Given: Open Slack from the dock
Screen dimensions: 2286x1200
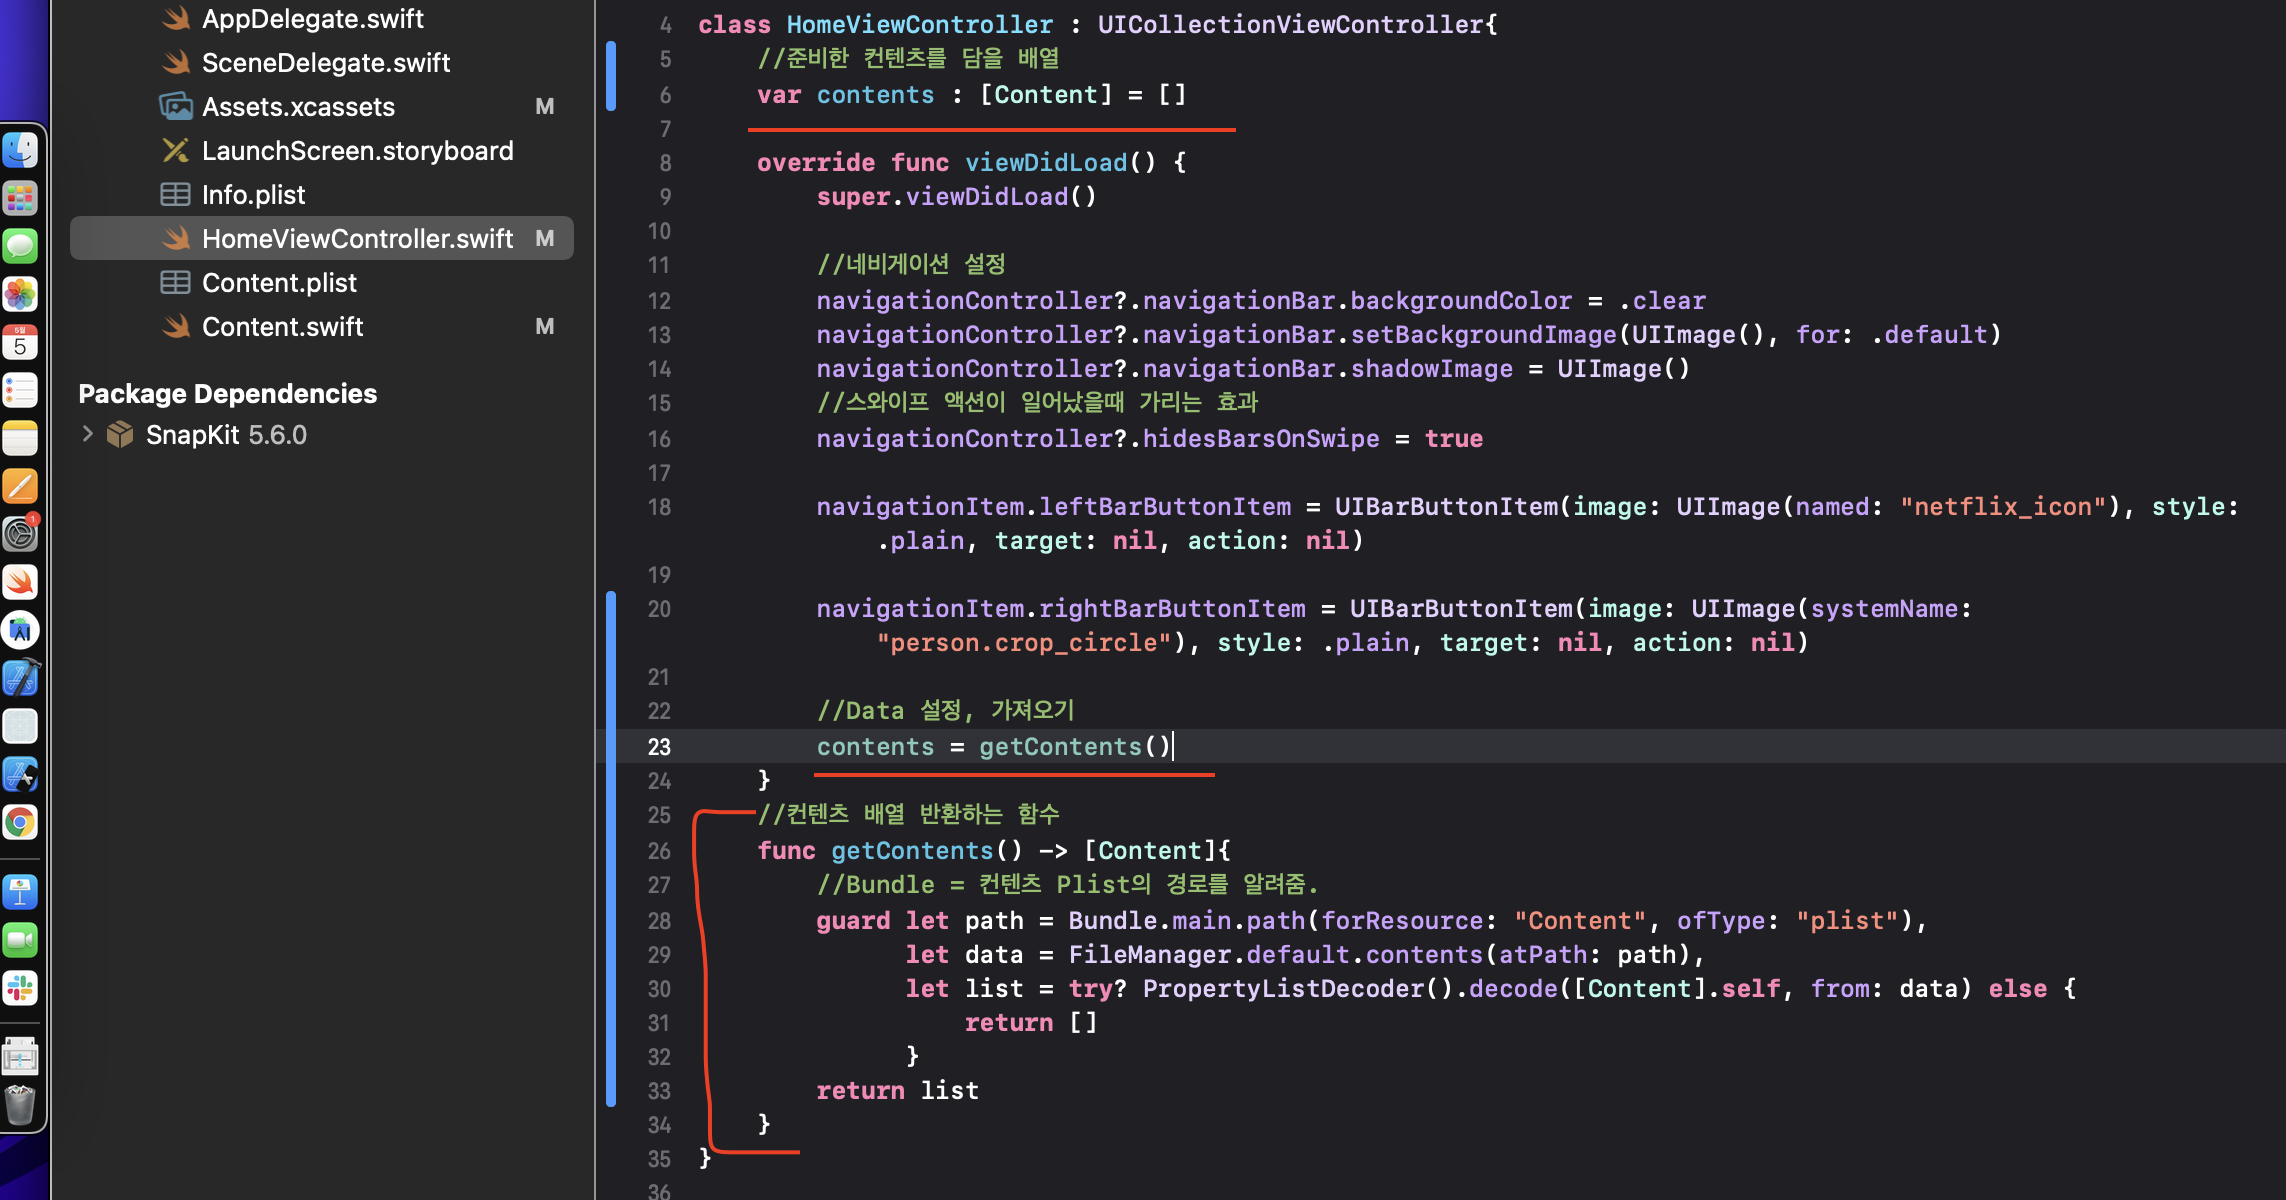Looking at the screenshot, I should [x=20, y=988].
